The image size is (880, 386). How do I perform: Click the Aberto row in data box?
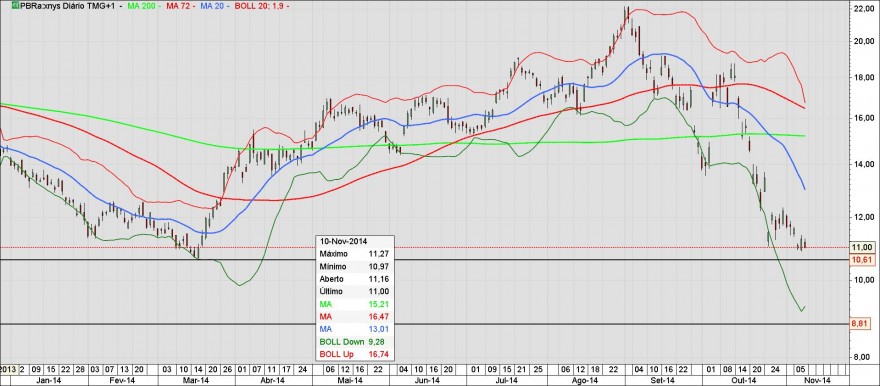pyautogui.click(x=355, y=278)
